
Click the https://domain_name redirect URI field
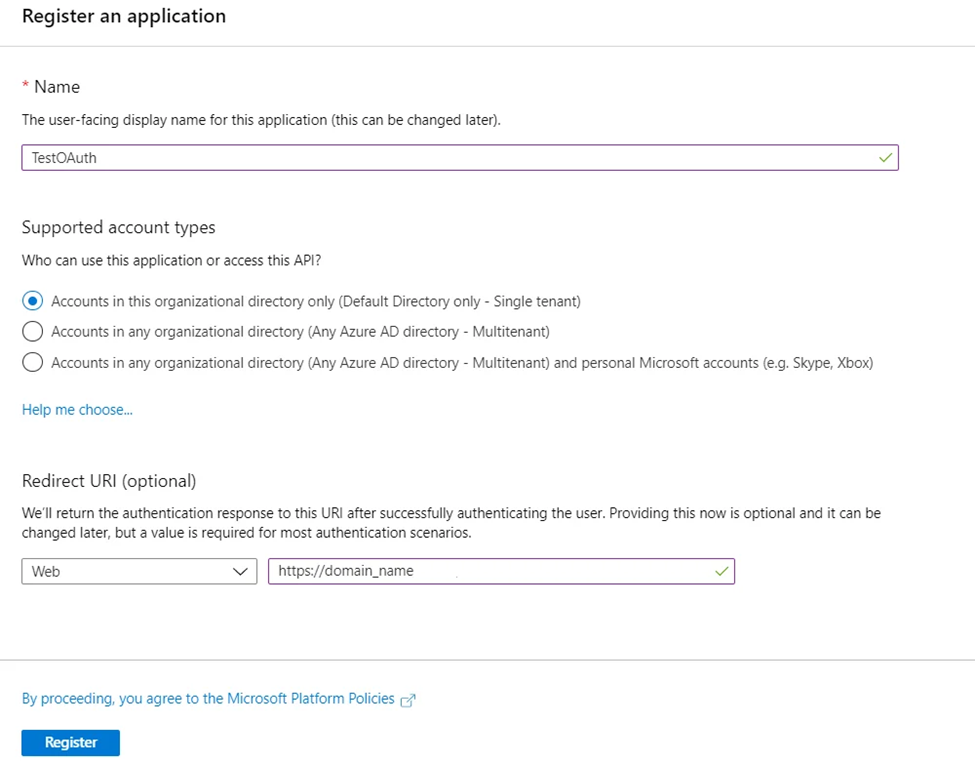501,571
